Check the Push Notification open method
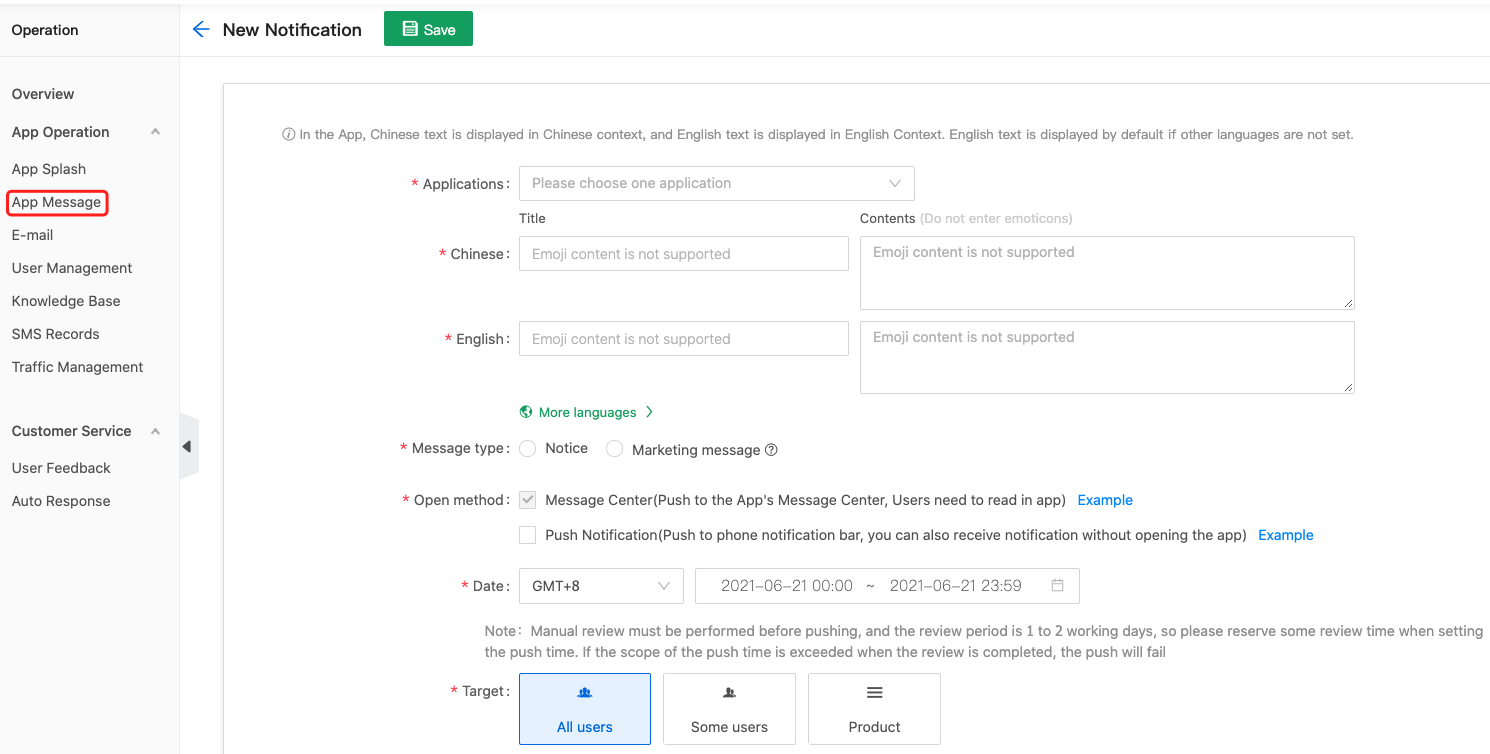The width and height of the screenshot is (1490, 754). point(527,534)
